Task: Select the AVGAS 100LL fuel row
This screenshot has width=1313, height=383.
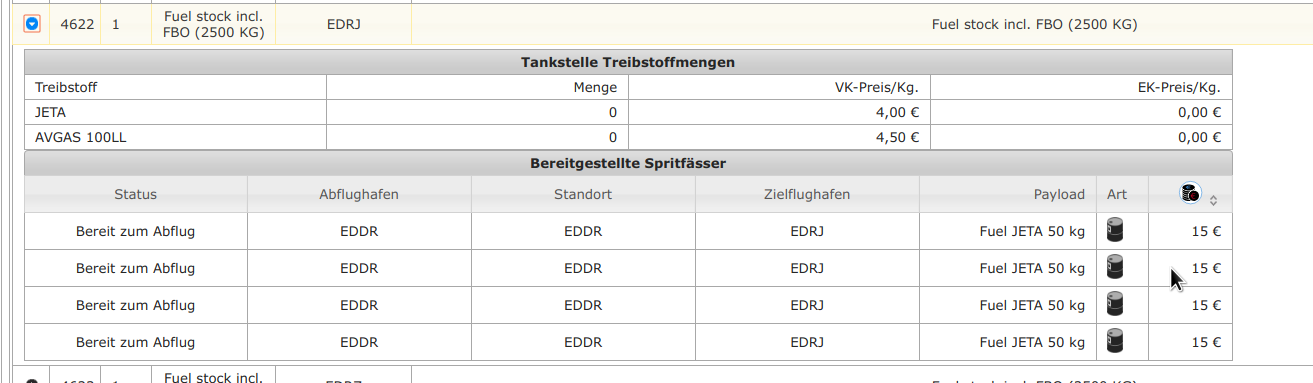Action: pyautogui.click(x=628, y=138)
